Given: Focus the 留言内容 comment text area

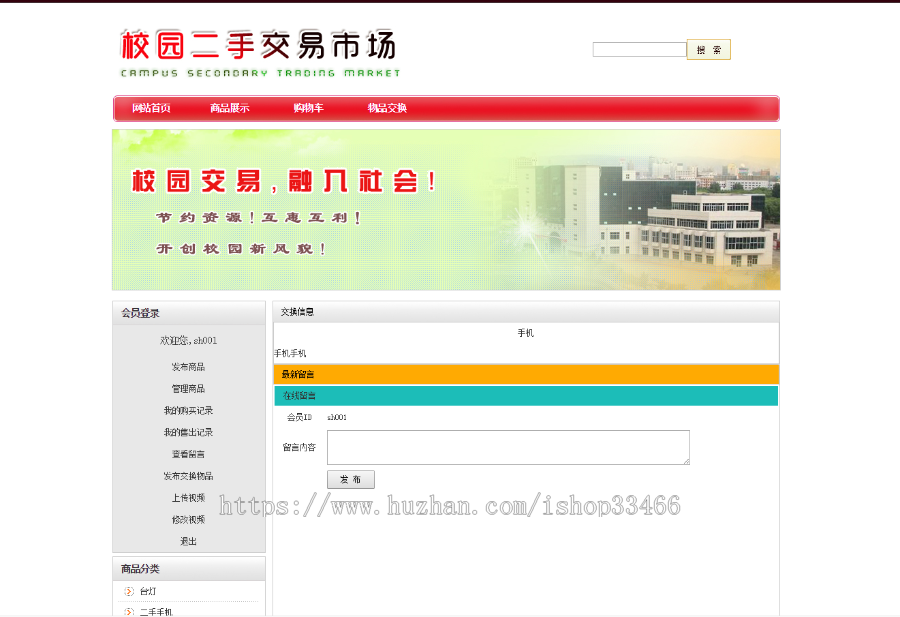Looking at the screenshot, I should pos(508,447).
